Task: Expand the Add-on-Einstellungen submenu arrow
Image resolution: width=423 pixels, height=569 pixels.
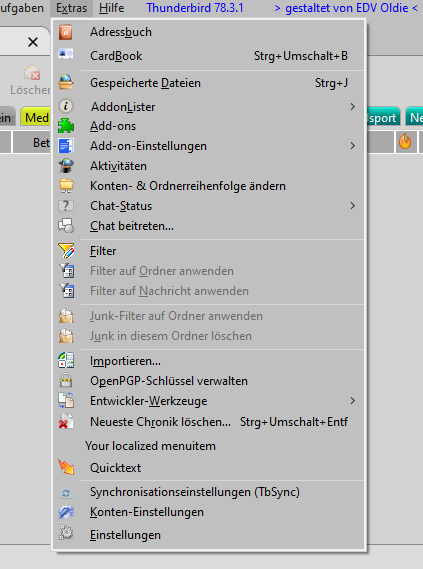Action: click(x=353, y=146)
